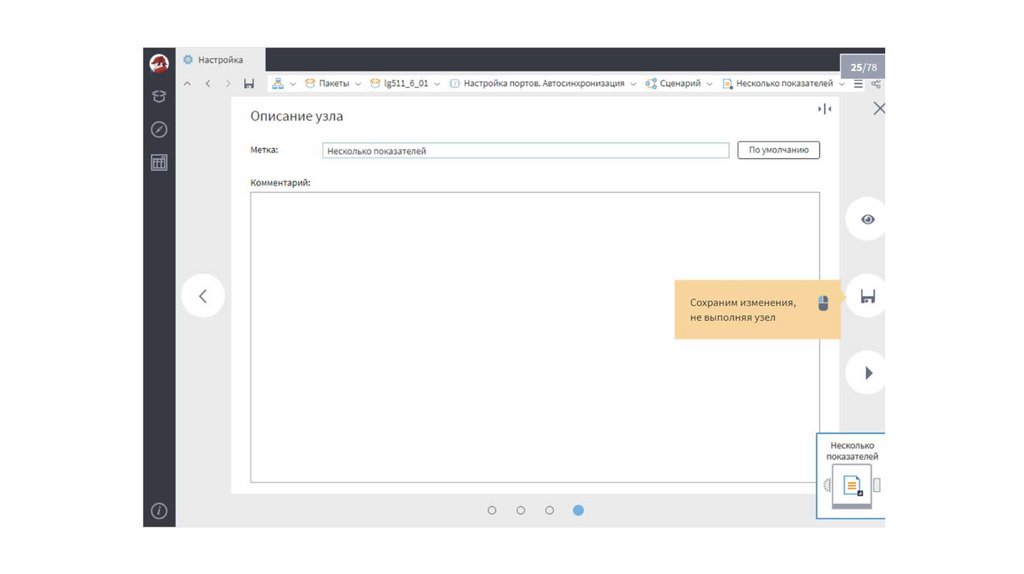The width and height of the screenshot is (1024, 574).
Task: Click the share icon in the breadcrumb bar
Action: coord(876,84)
